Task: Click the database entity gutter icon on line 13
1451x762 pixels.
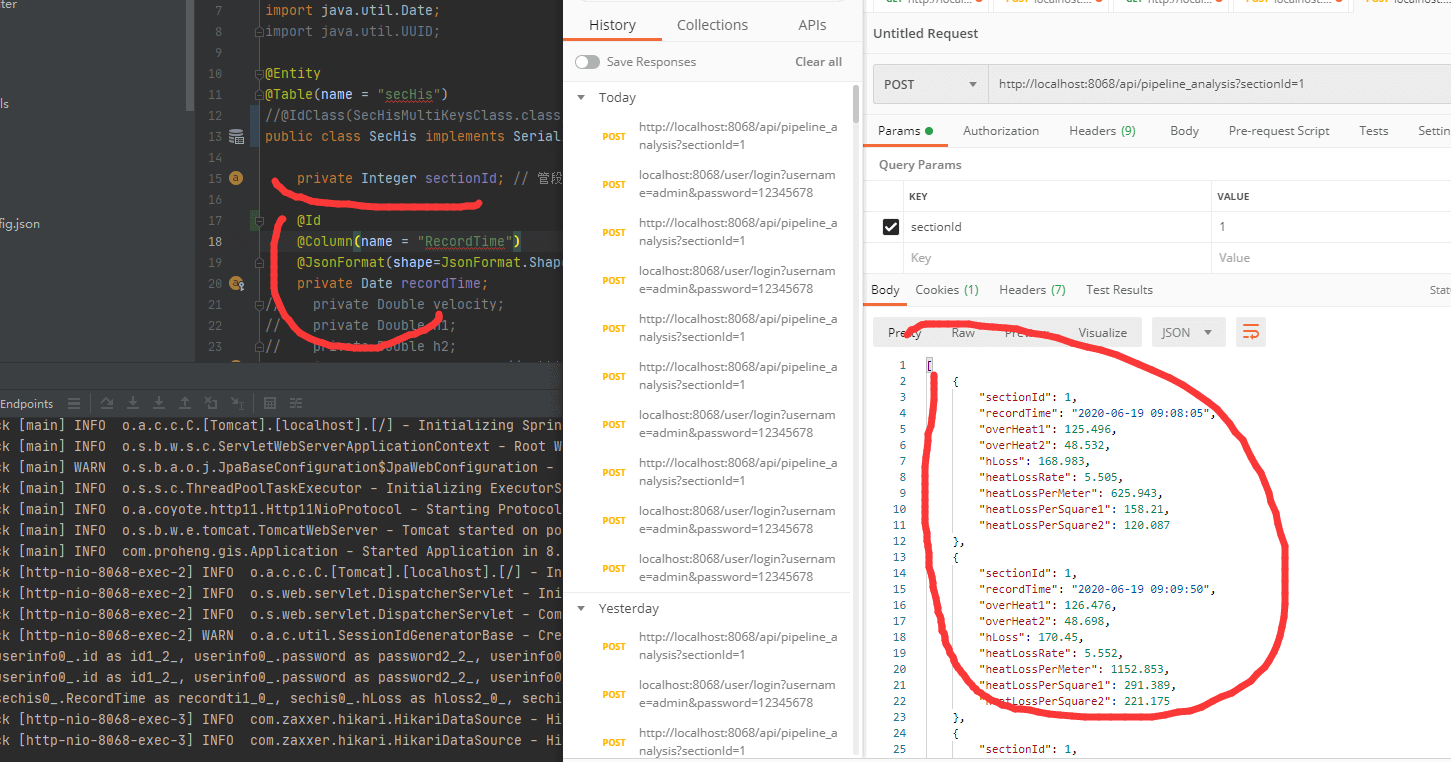Action: point(236,137)
